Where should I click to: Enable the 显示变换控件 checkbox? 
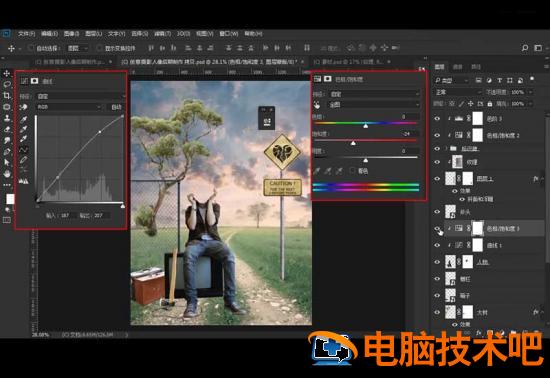point(99,48)
